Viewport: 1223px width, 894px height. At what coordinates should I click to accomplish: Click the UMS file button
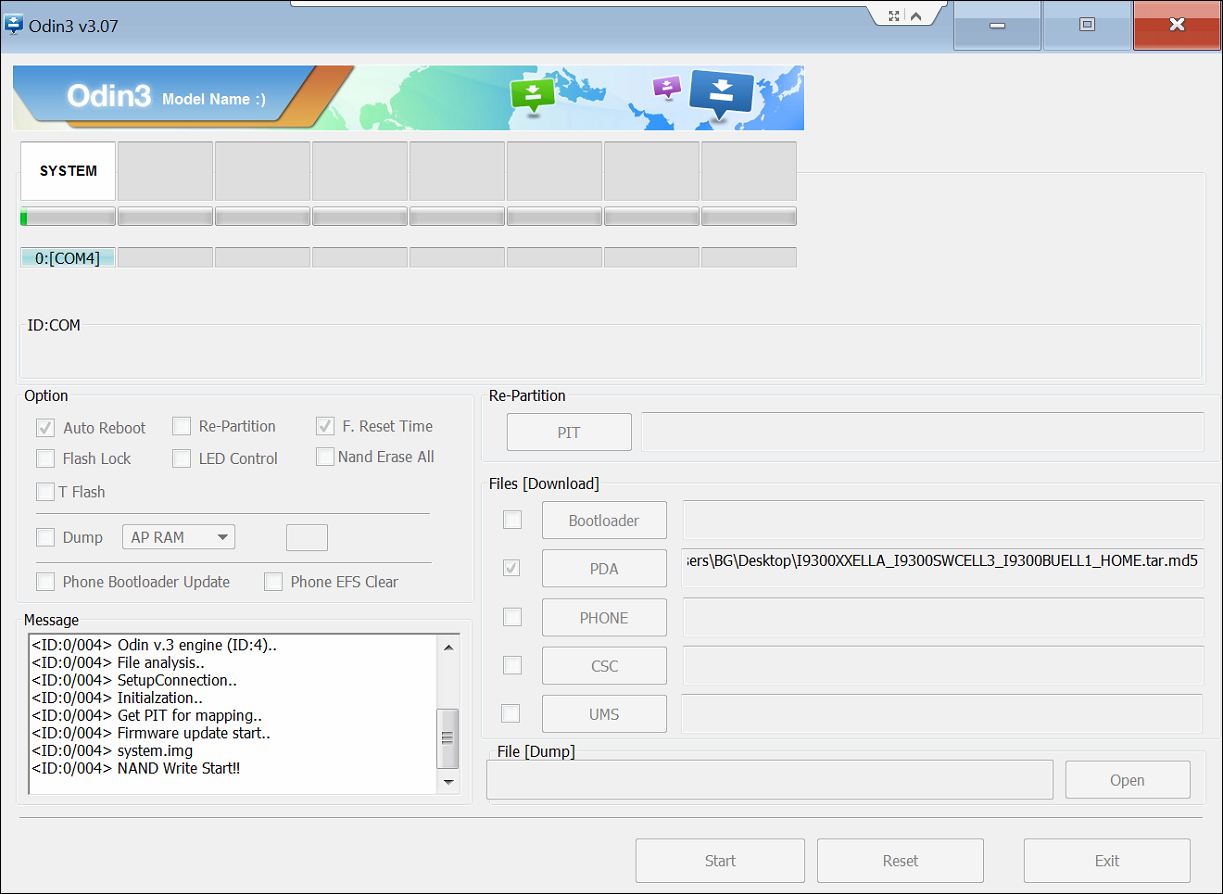[x=604, y=714]
